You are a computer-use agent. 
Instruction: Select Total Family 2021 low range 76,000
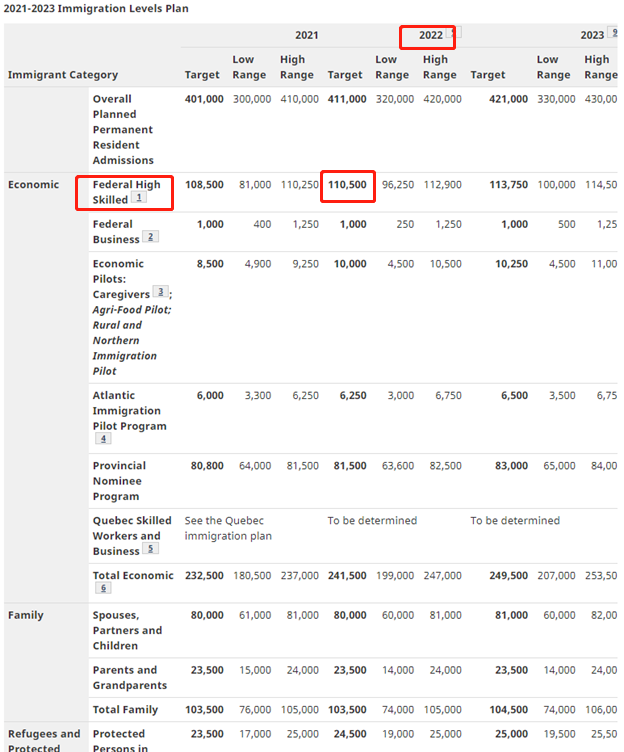click(255, 710)
